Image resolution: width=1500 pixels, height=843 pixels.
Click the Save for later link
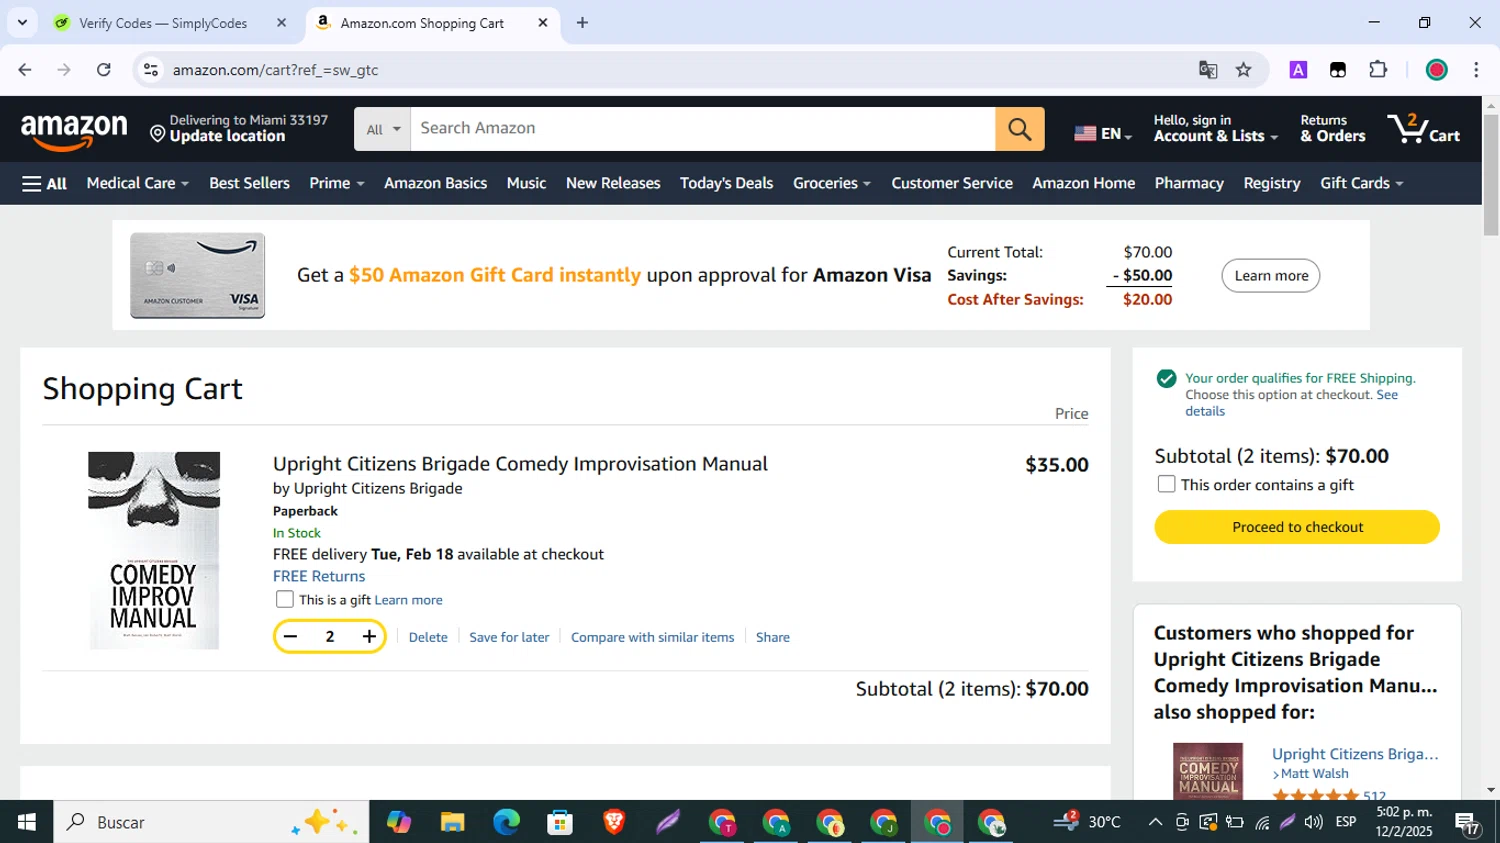point(509,637)
